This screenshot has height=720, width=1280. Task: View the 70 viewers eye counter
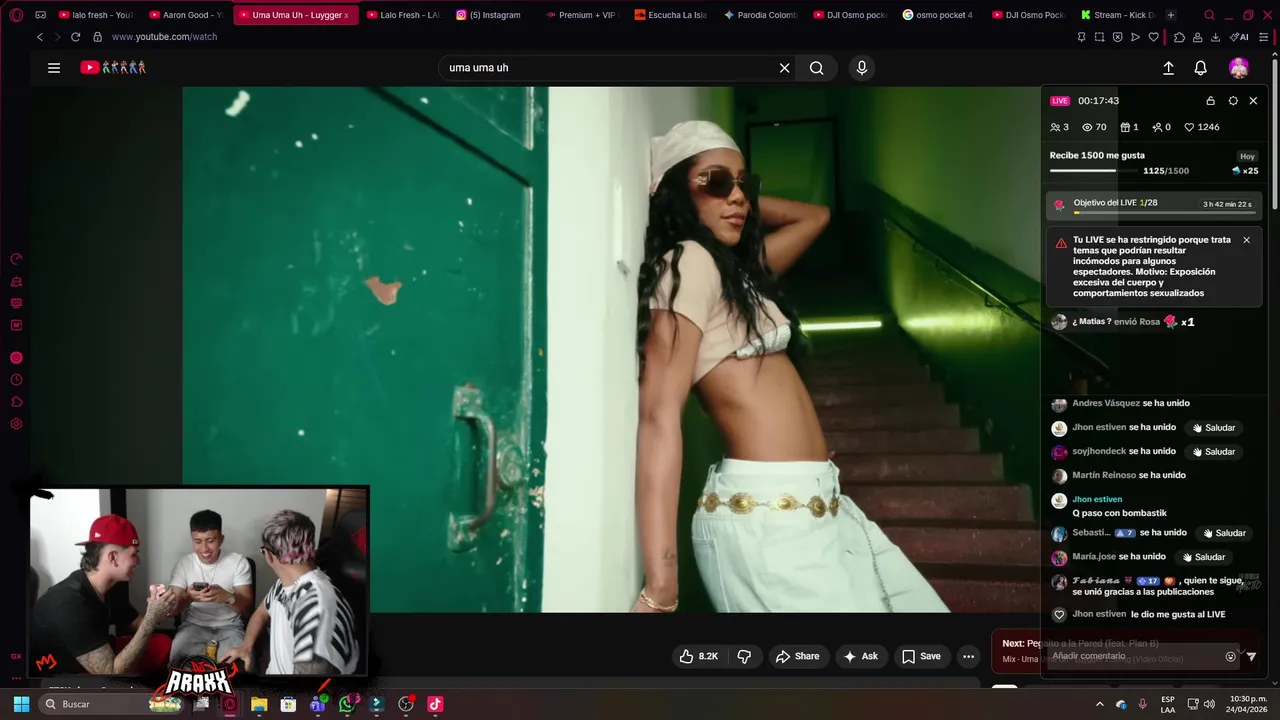coord(1094,127)
